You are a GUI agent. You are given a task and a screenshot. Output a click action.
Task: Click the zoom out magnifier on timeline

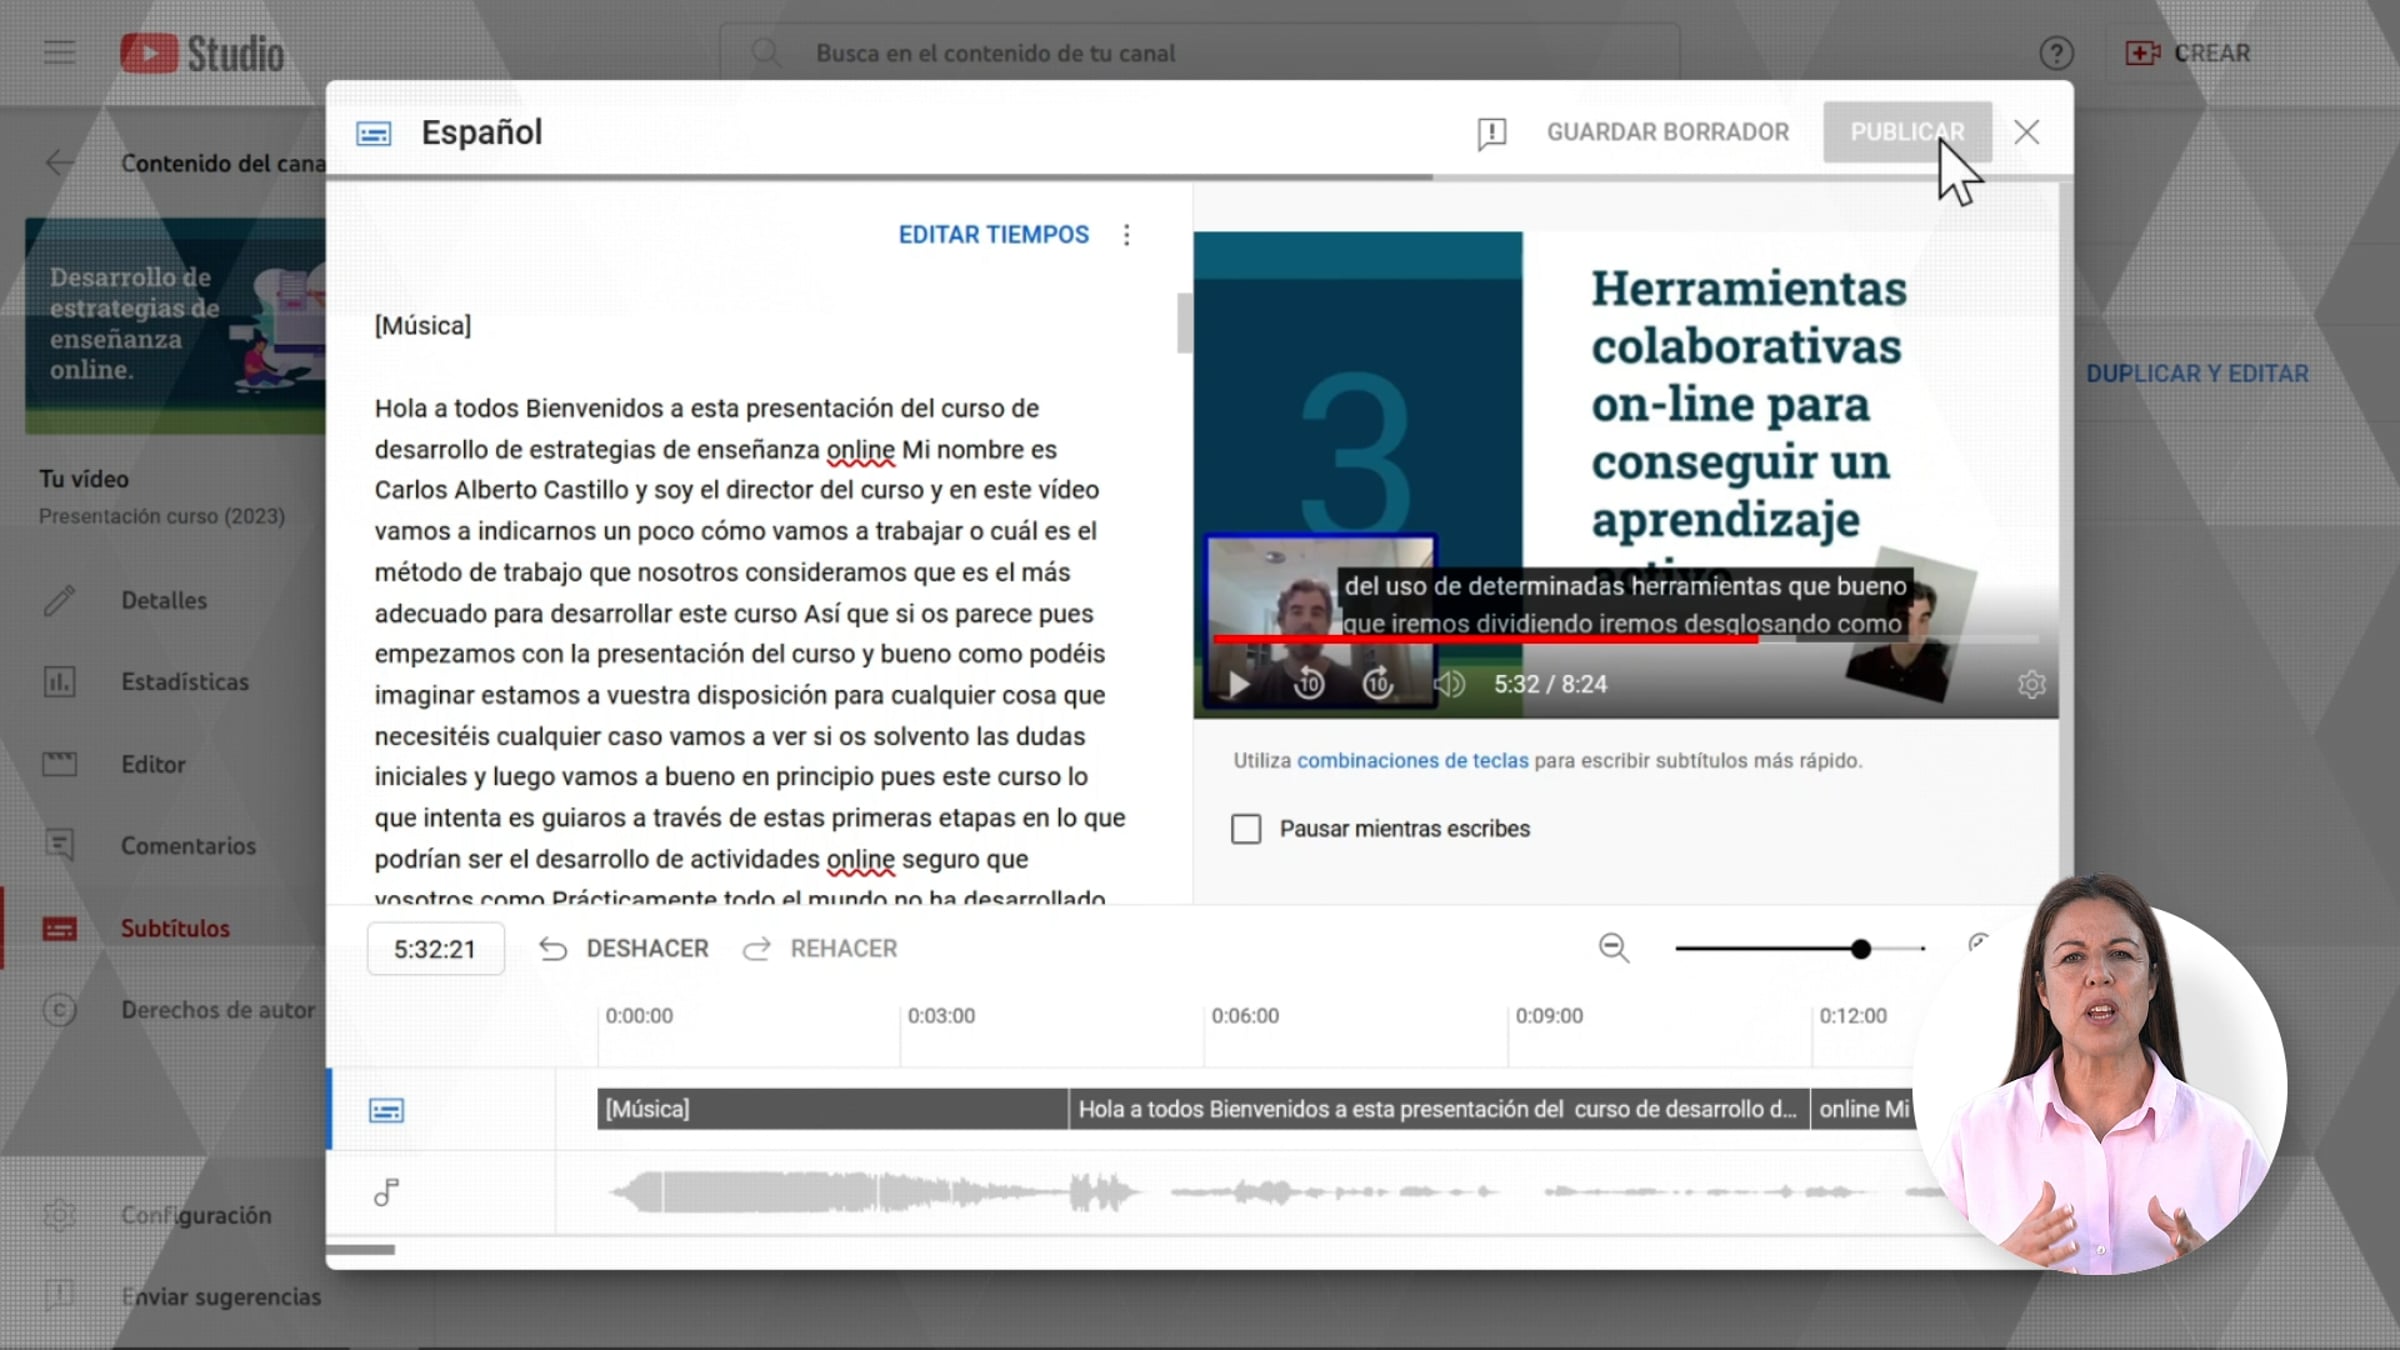pyautogui.click(x=1613, y=948)
